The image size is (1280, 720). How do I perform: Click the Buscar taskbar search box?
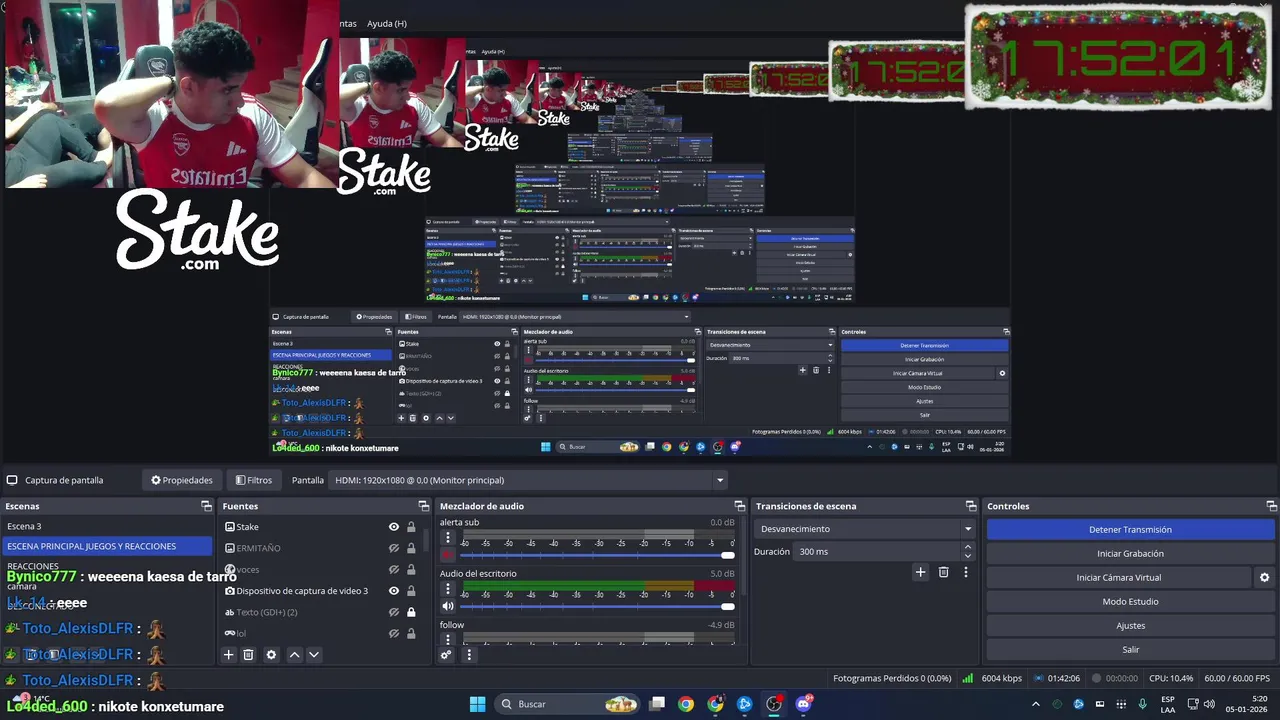click(x=569, y=704)
